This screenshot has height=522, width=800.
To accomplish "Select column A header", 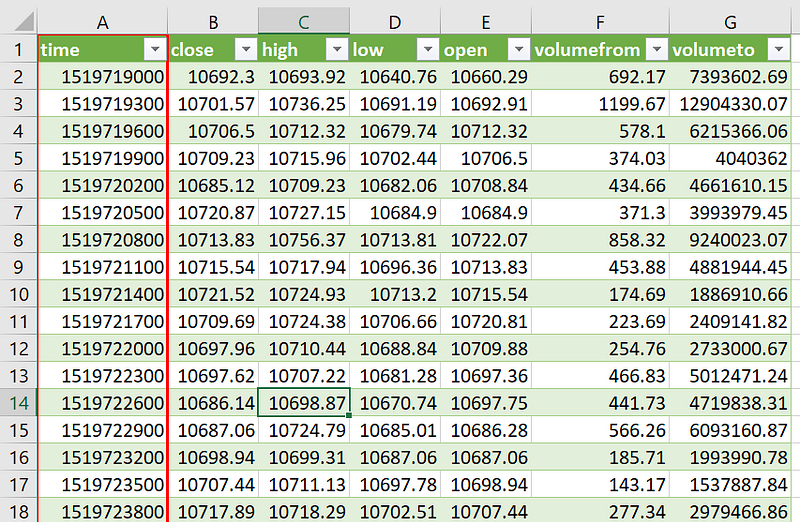I will [103, 22].
